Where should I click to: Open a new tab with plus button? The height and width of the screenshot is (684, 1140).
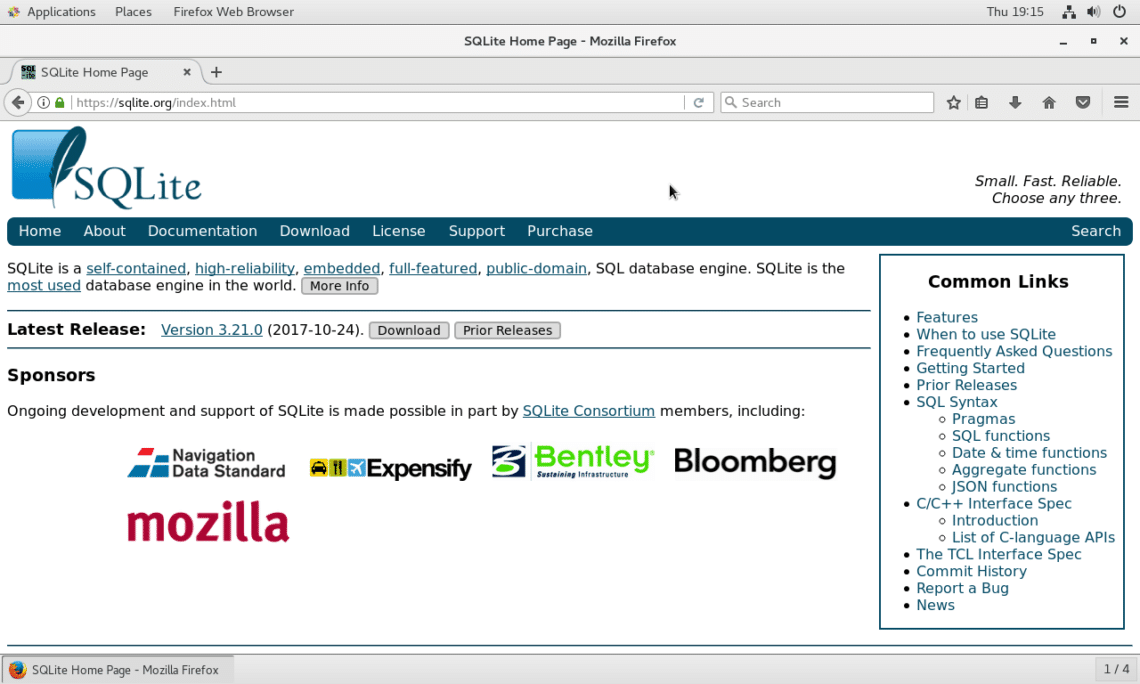point(216,72)
